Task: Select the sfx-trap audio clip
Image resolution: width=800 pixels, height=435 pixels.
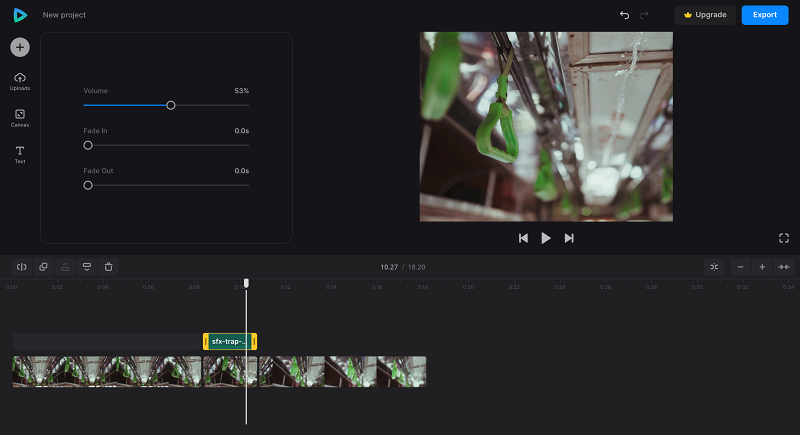Action: click(x=230, y=341)
